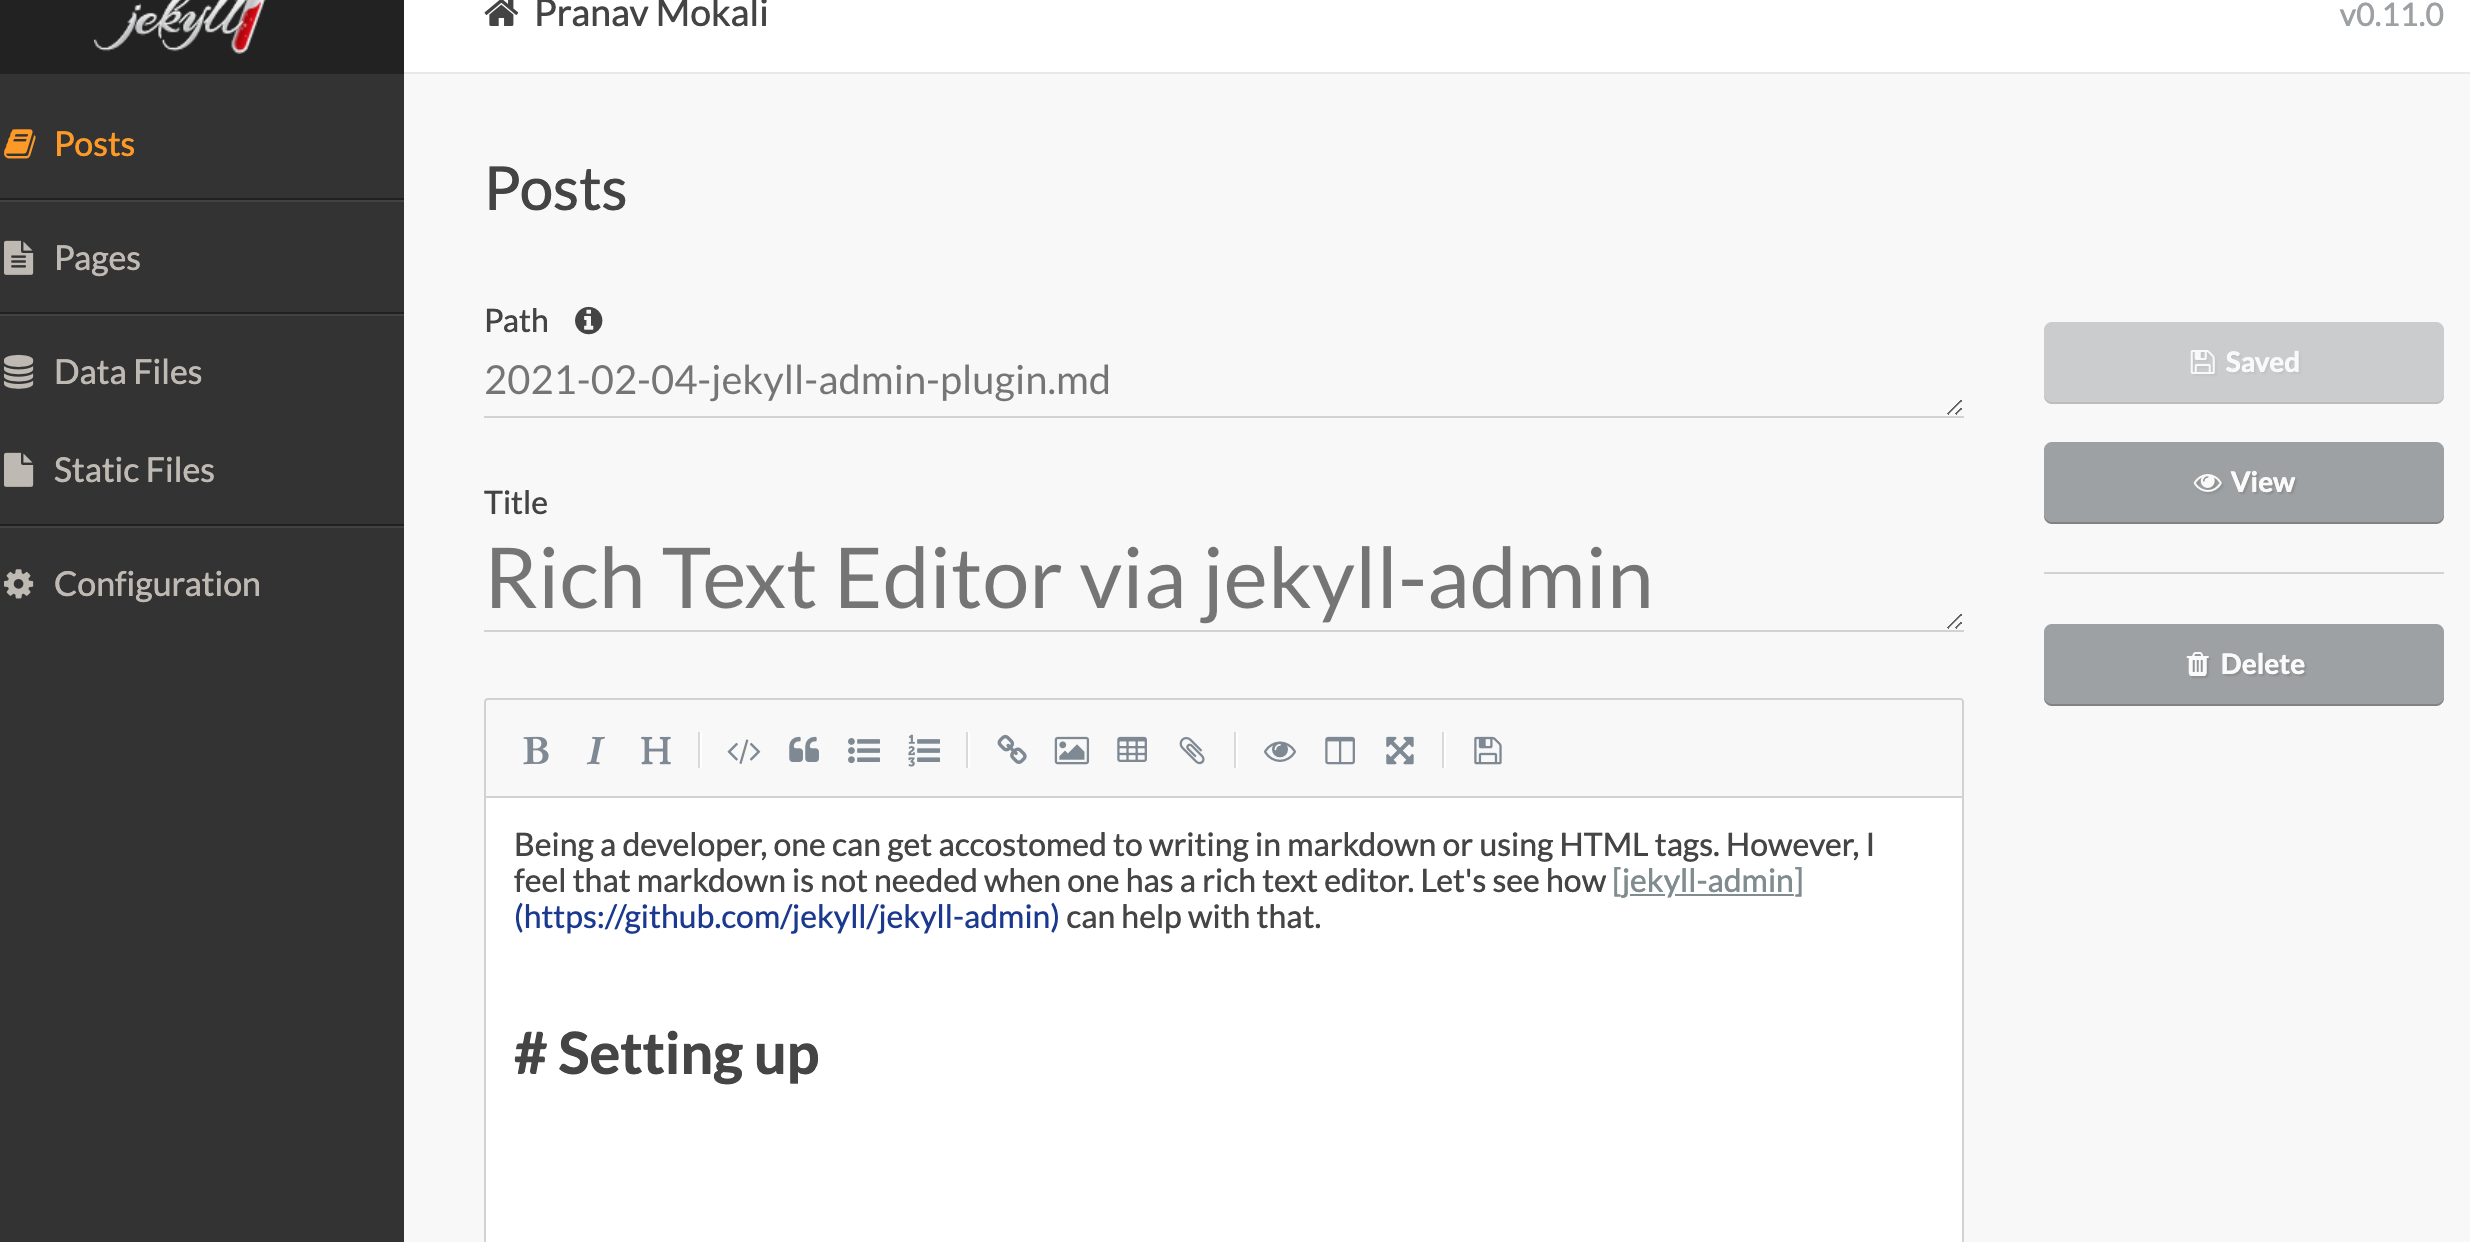Click the View button
The image size is (2470, 1242).
click(x=2243, y=482)
